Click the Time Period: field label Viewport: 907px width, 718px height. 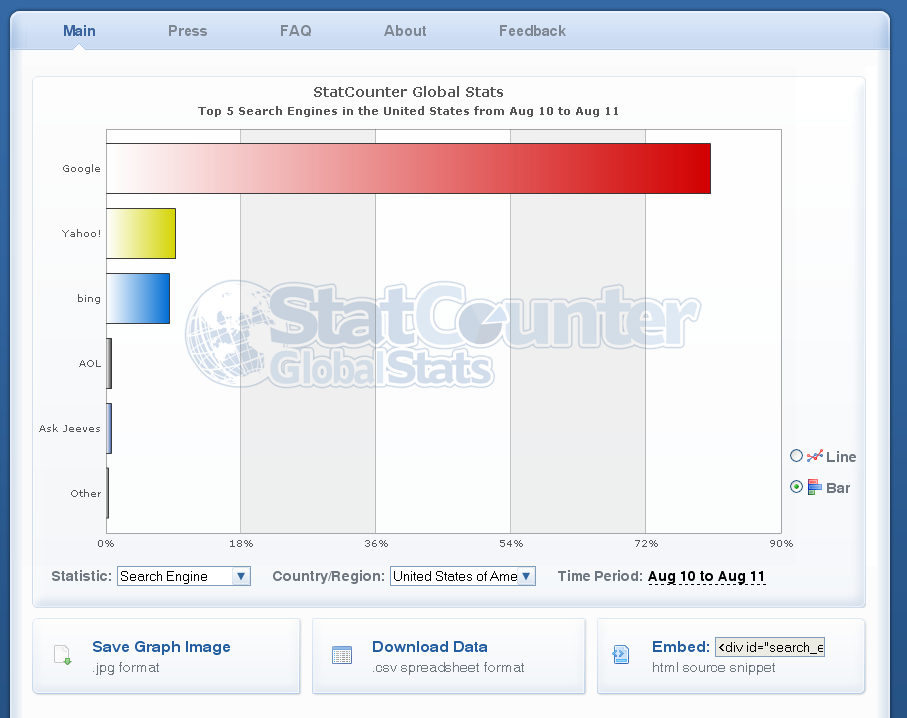tap(600, 576)
